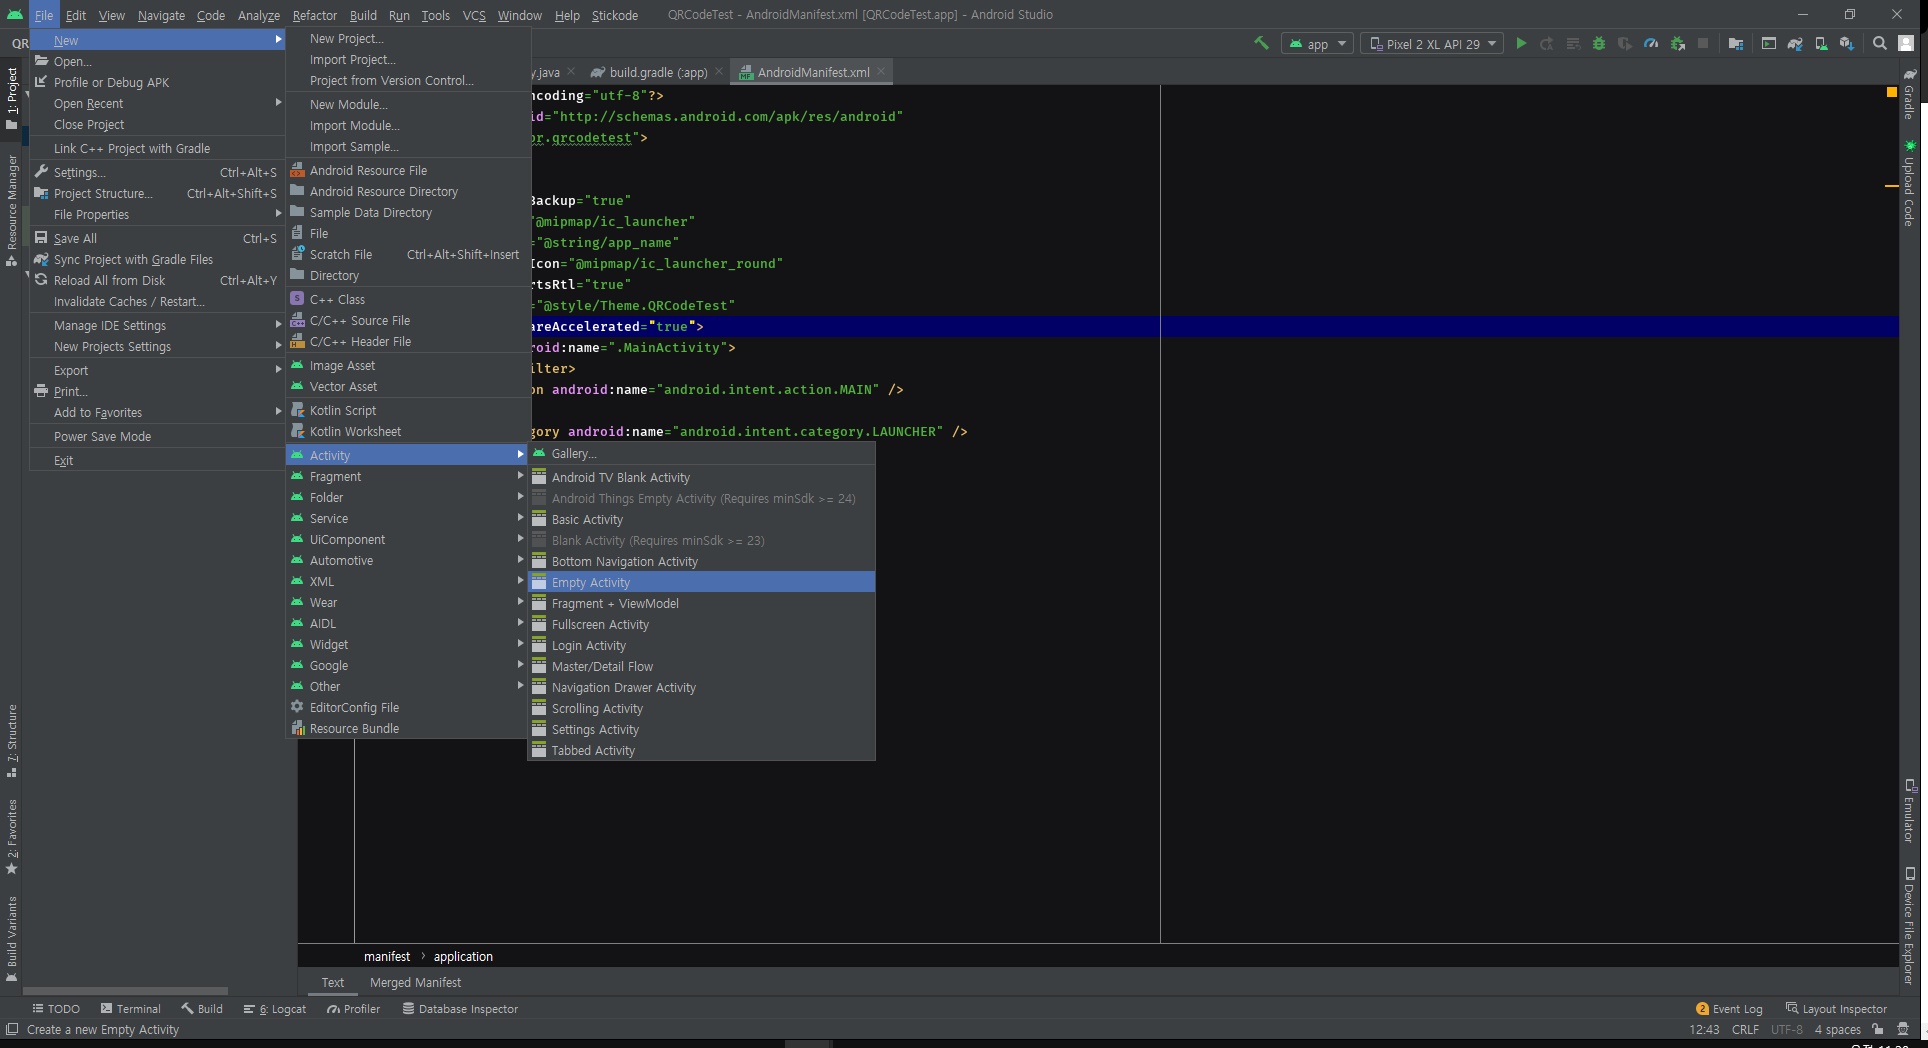Start debugging with the green bug icon
This screenshot has height=1048, width=1928.
(1599, 43)
